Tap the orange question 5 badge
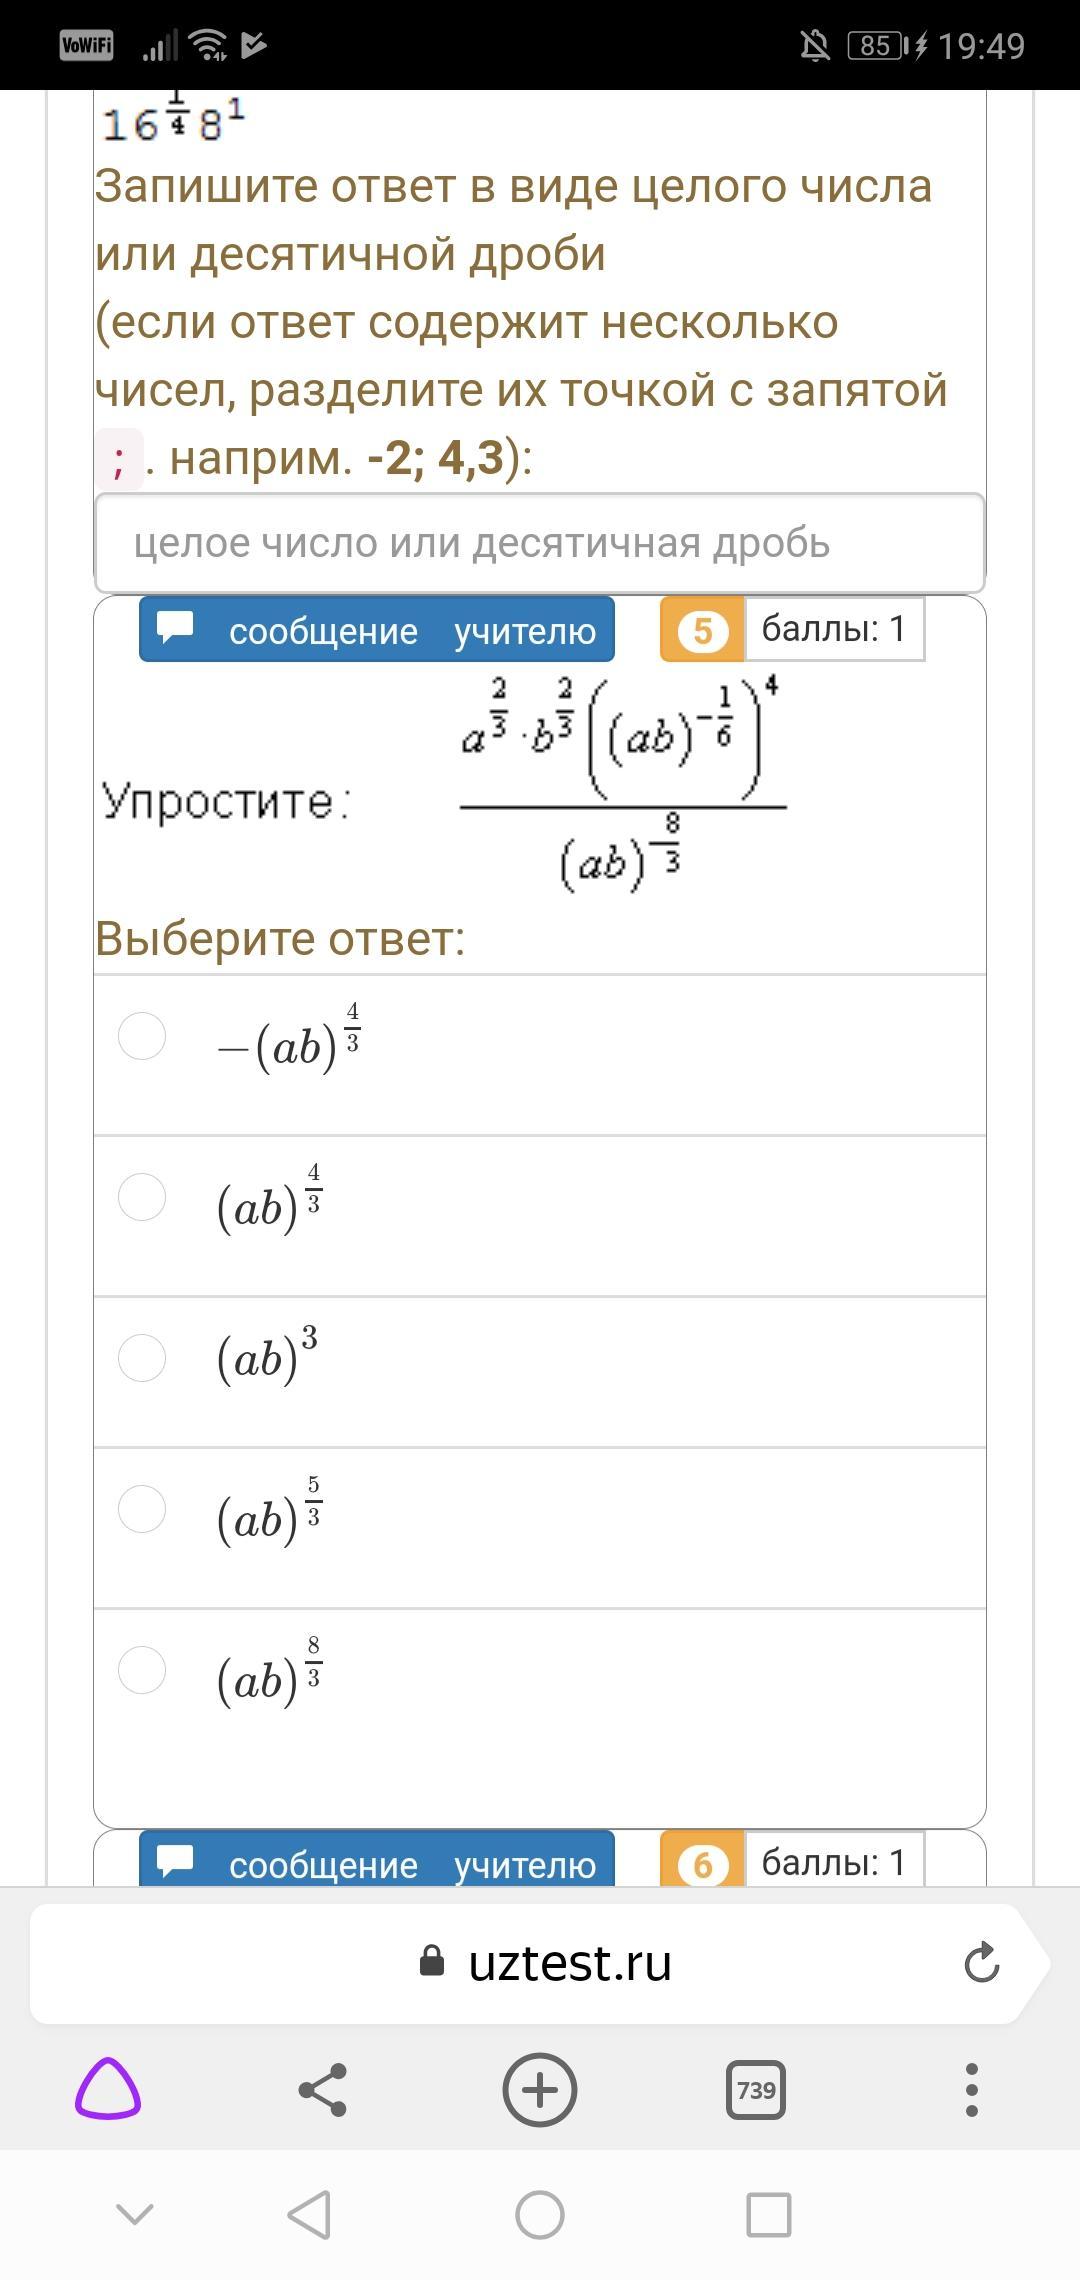 click(x=702, y=630)
